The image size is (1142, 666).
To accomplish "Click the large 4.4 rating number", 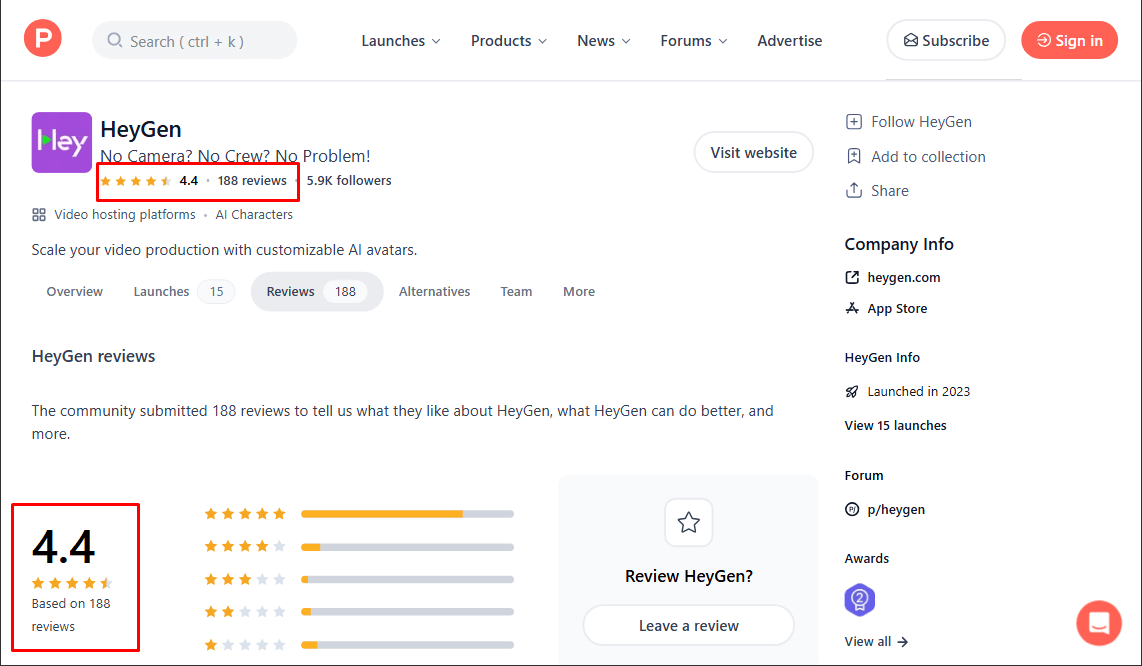I will click(x=63, y=546).
